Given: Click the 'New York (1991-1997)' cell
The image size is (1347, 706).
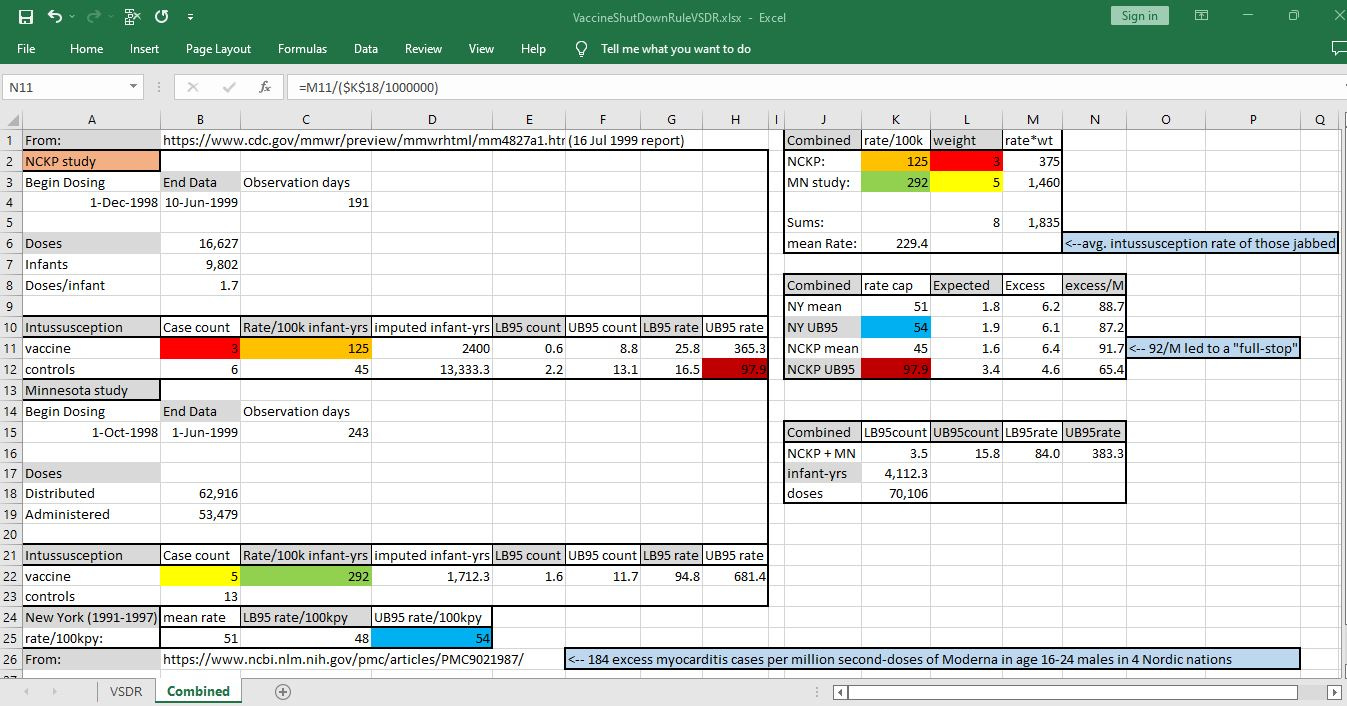Looking at the screenshot, I should coord(91,618).
